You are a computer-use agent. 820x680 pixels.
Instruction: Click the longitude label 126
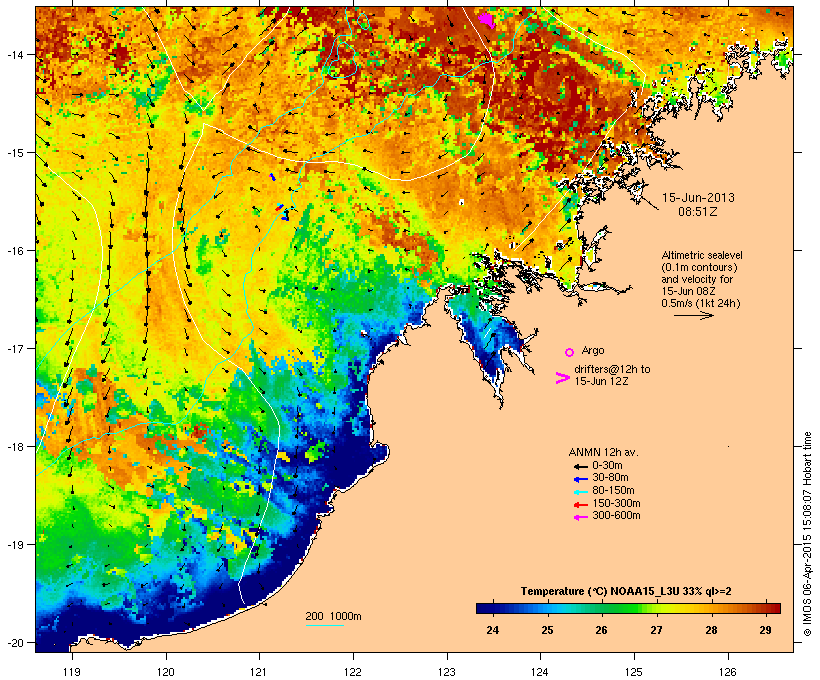pyautogui.click(x=727, y=672)
